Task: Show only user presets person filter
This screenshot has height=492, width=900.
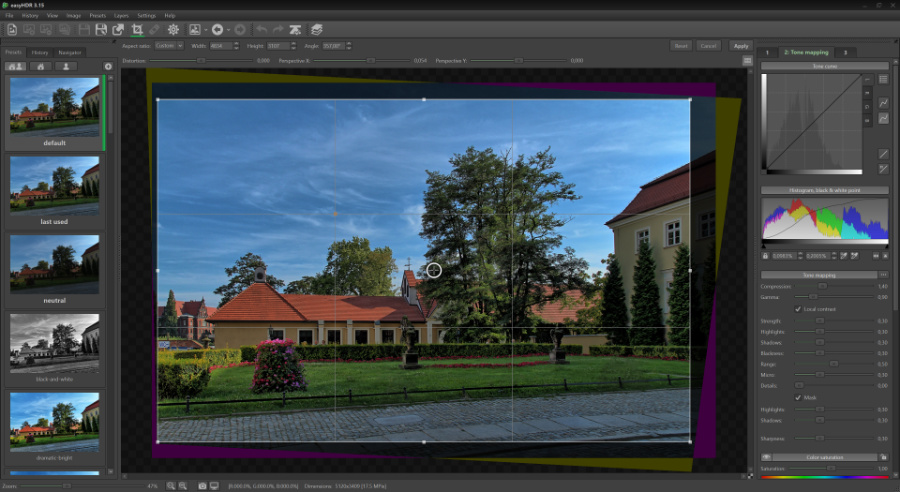Action: pyautogui.click(x=66, y=67)
